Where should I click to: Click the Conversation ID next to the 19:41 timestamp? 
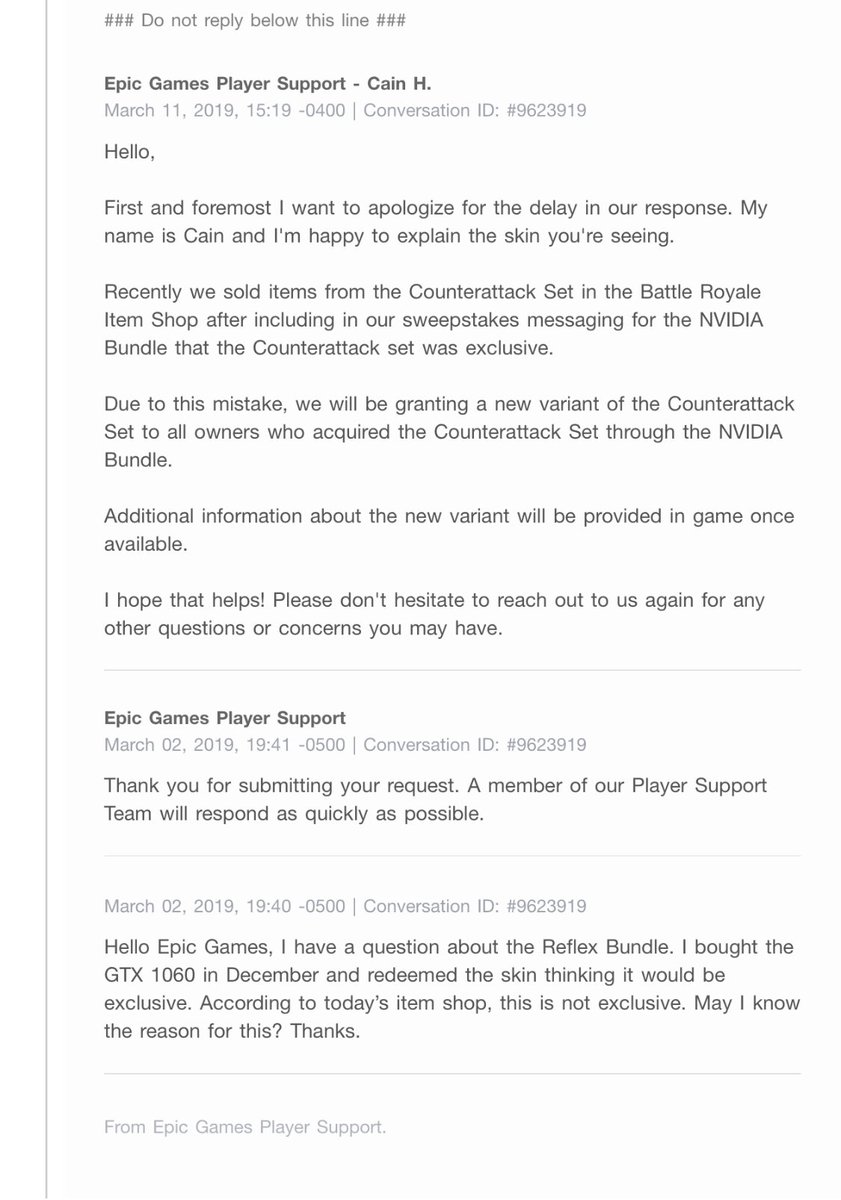point(475,745)
